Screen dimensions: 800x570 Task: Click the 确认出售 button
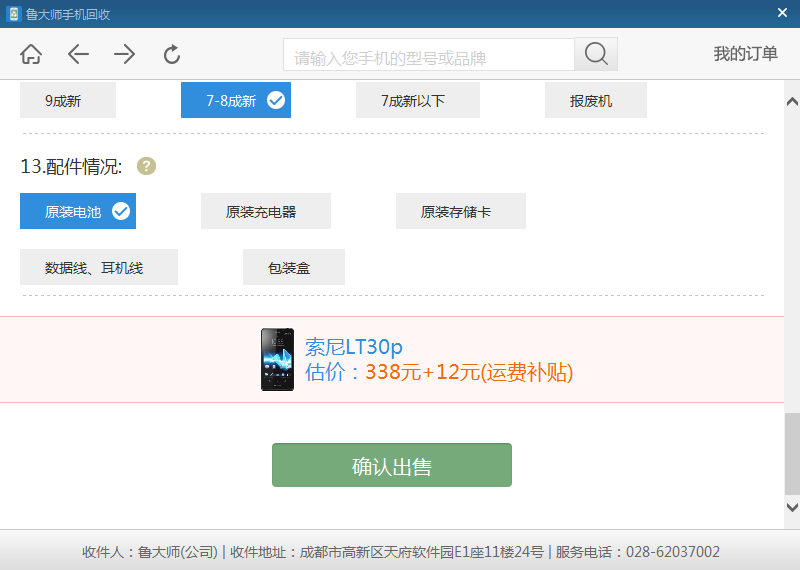(392, 465)
